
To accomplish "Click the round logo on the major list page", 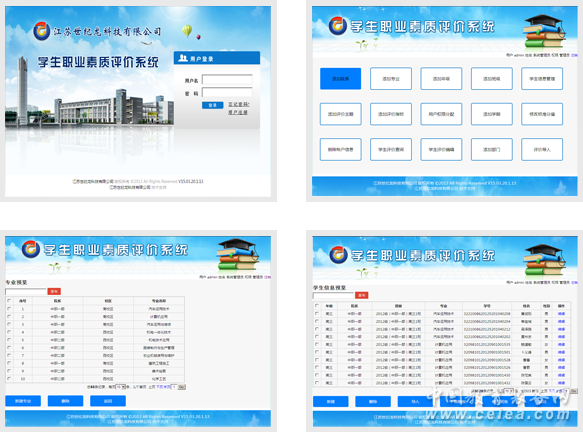I will [31, 249].
